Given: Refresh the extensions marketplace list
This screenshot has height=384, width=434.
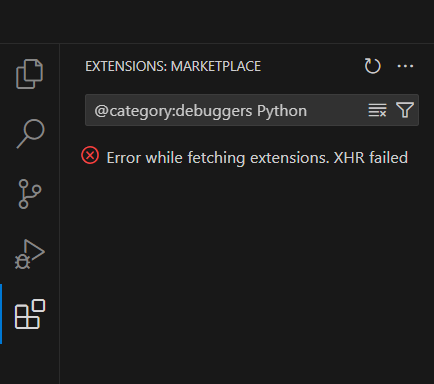Looking at the screenshot, I should tap(372, 66).
